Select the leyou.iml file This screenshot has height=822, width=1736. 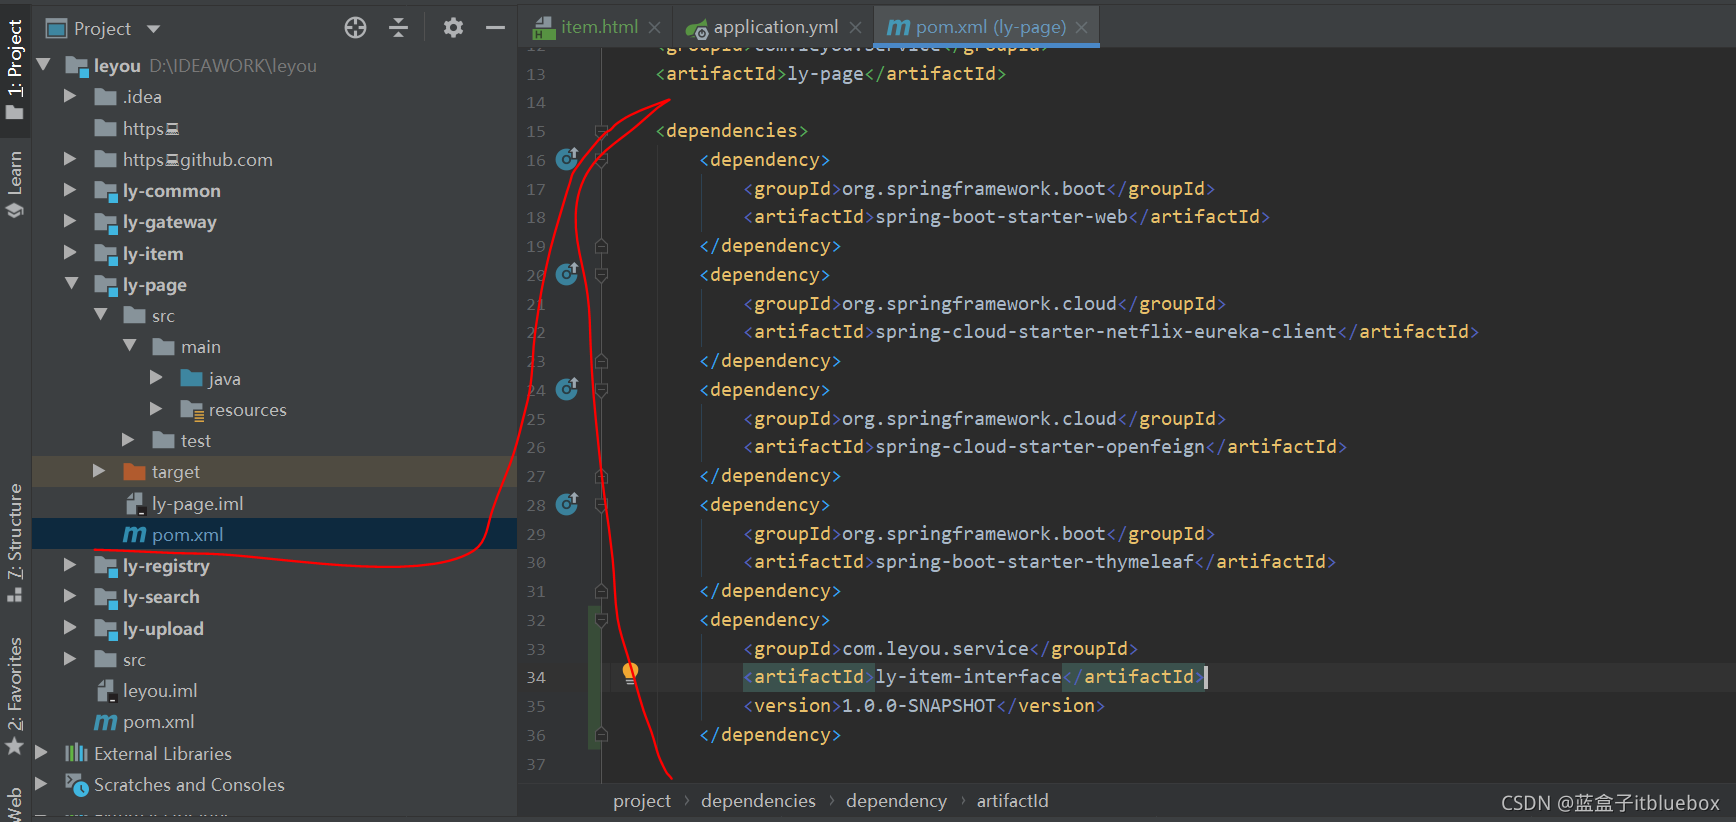tap(160, 690)
